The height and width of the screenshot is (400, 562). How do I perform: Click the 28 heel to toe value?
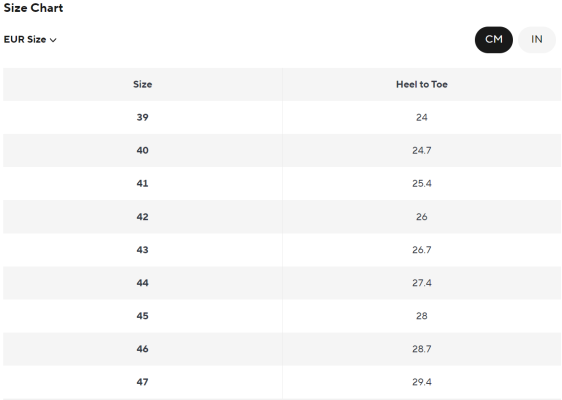pos(422,316)
